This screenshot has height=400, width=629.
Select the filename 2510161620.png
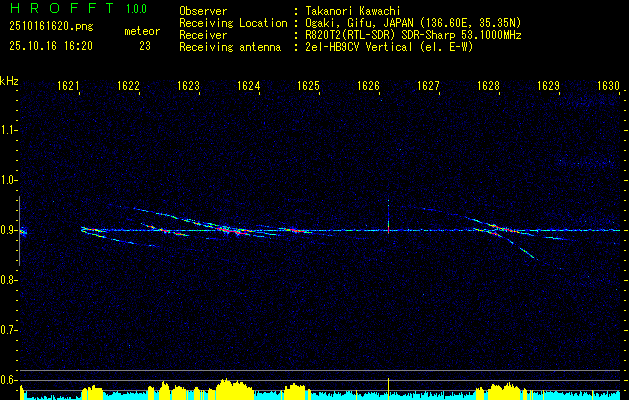click(x=51, y=26)
